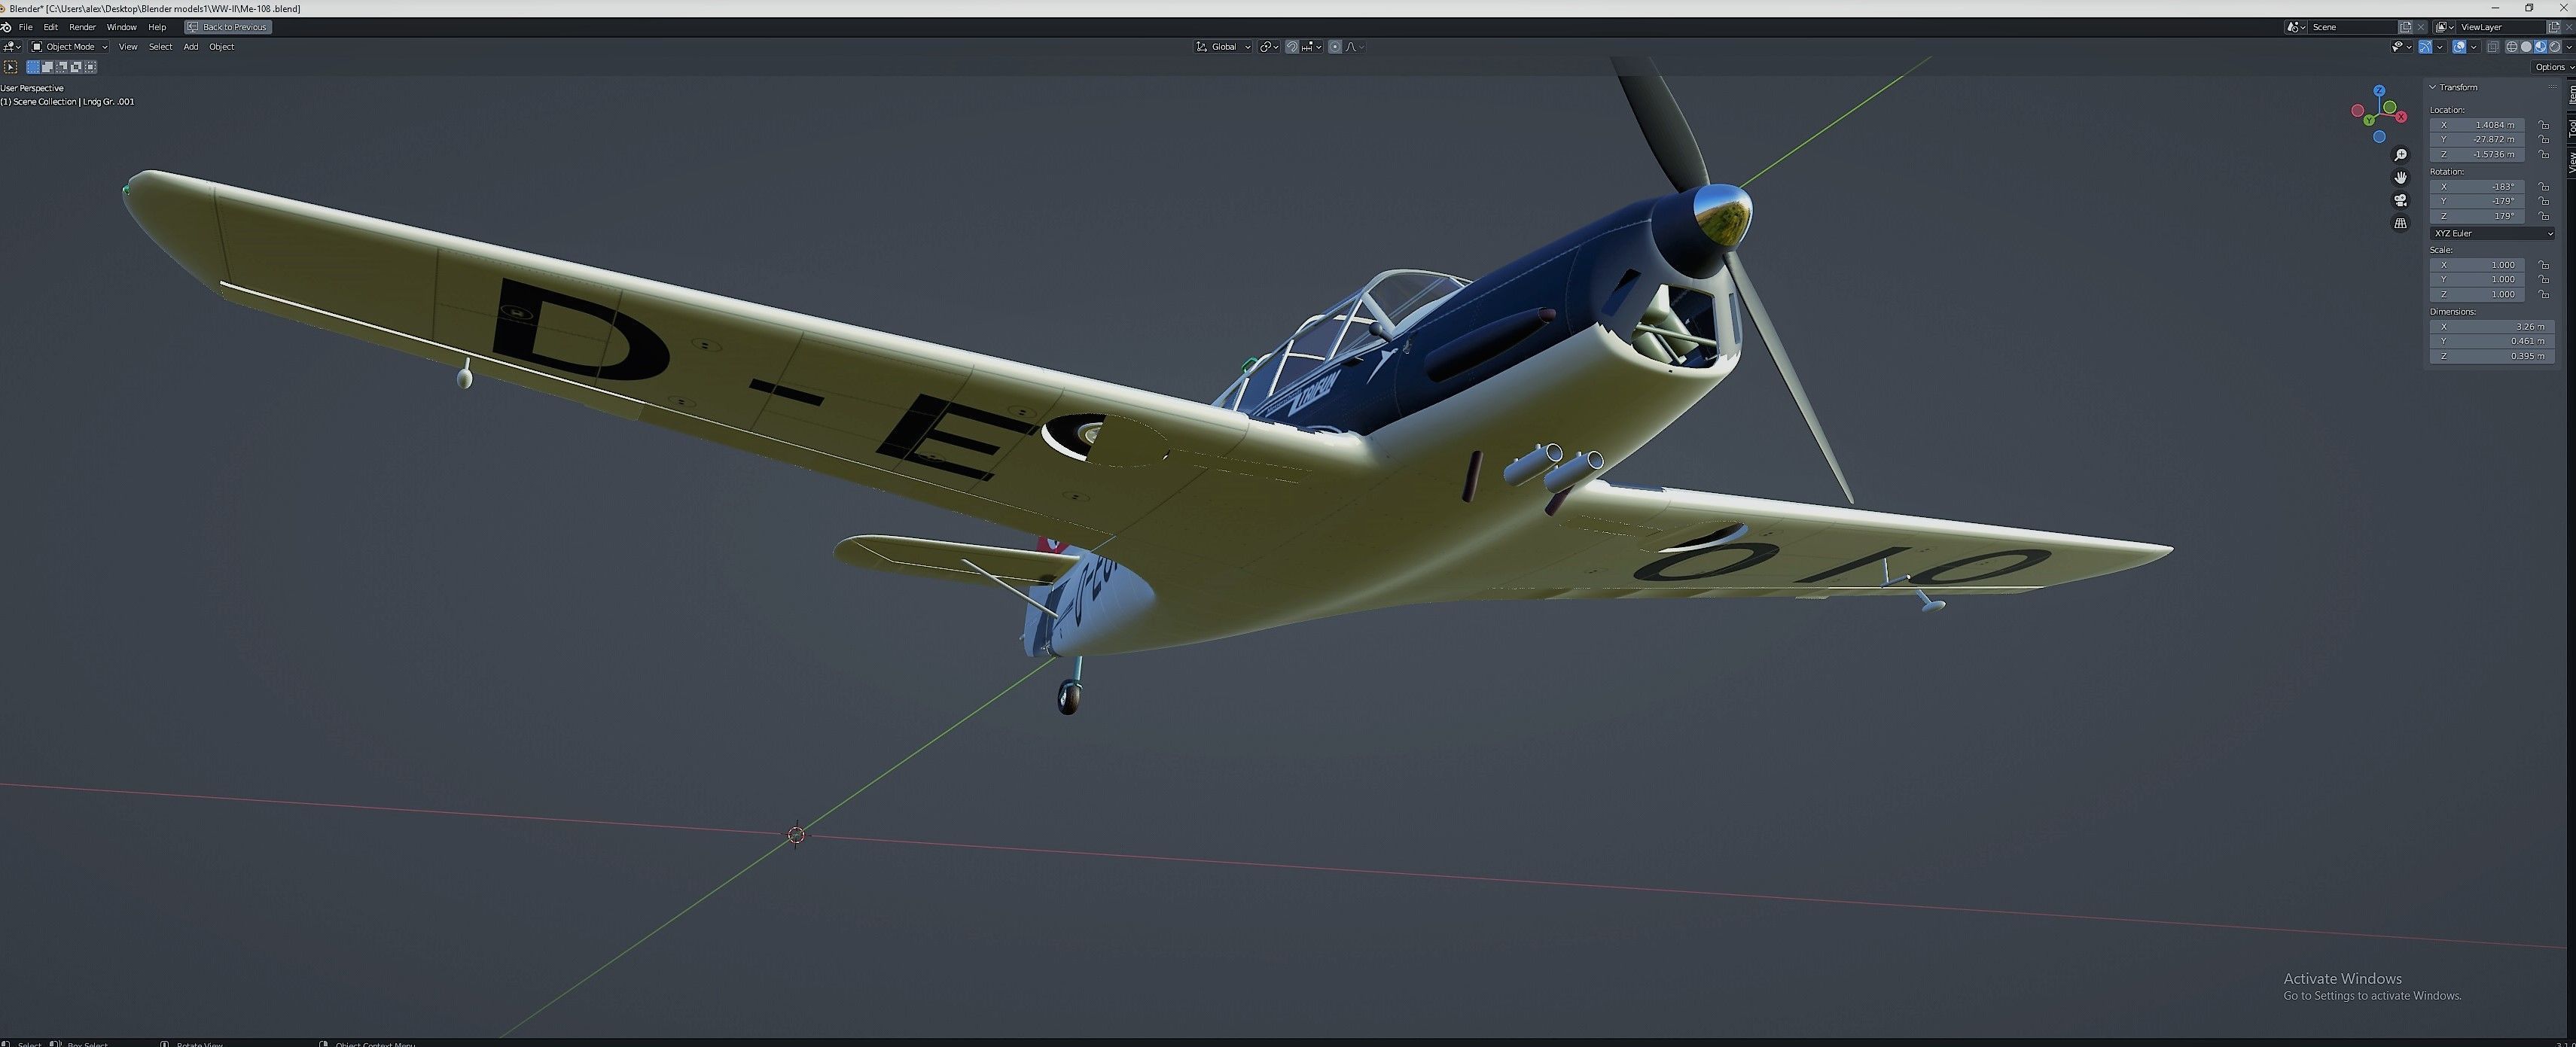The height and width of the screenshot is (1047, 2576).
Task: Open the File menu
Action: pos(26,27)
